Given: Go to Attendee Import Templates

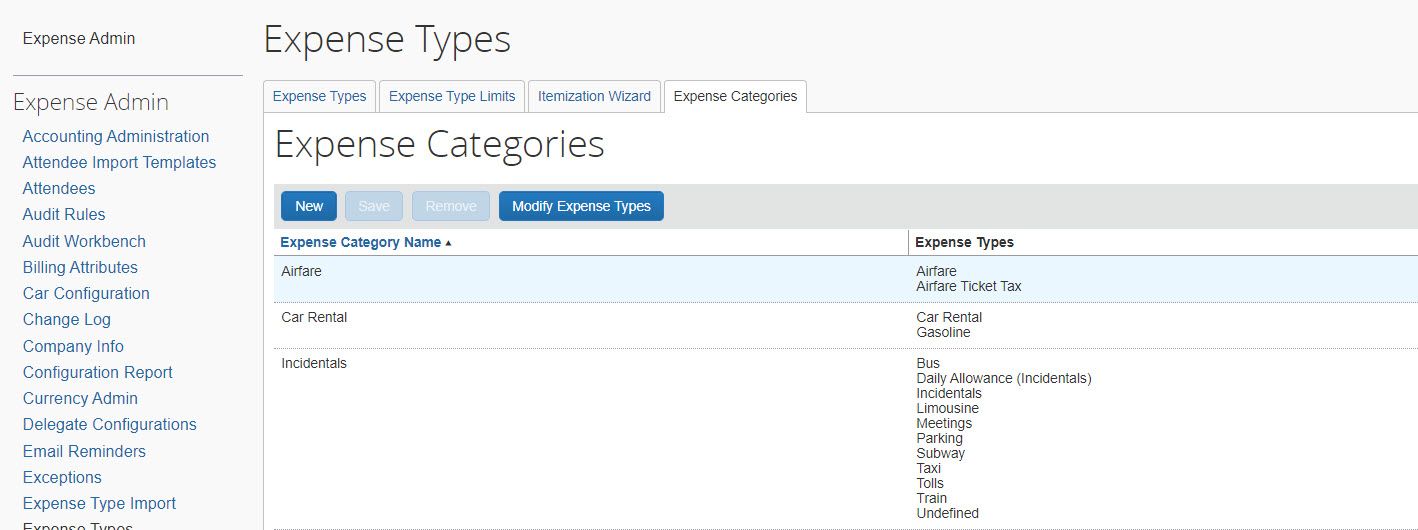Looking at the screenshot, I should click(x=119, y=162).
